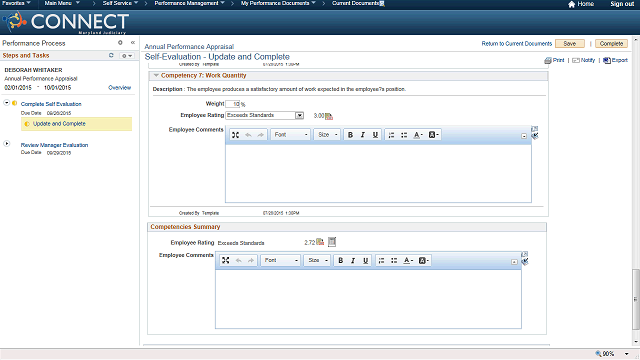Image resolution: width=640 pixels, height=360 pixels.
Task: Refresh the Steps and Tasks panel
Action: pos(111,55)
